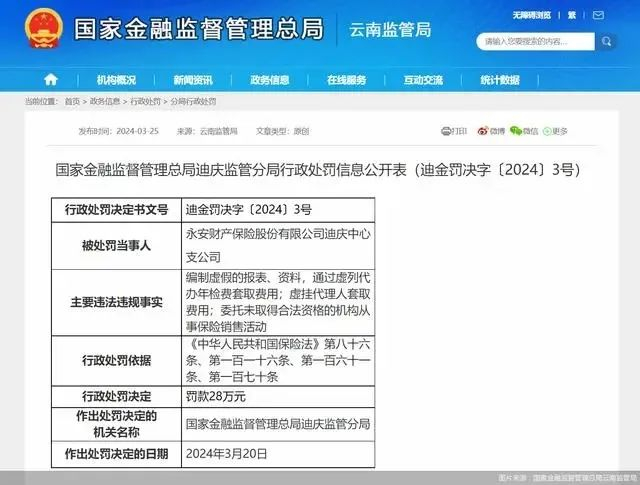
Task: Share via WeChat icon
Action: click(x=516, y=131)
